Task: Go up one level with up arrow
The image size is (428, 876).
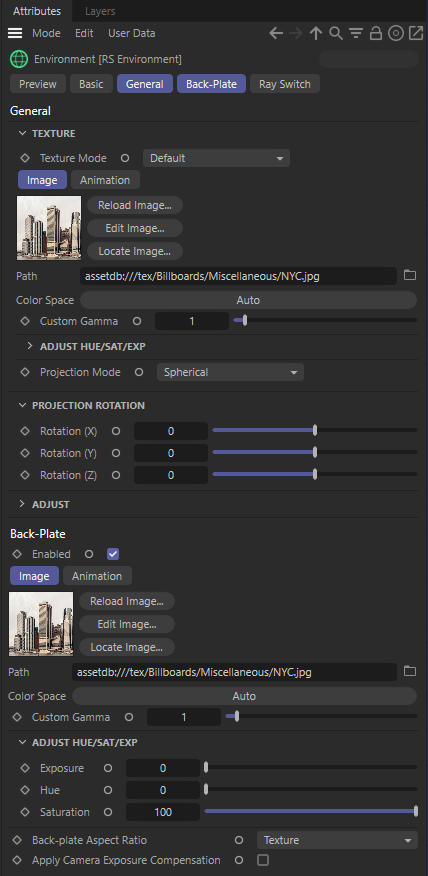Action: coord(316,34)
